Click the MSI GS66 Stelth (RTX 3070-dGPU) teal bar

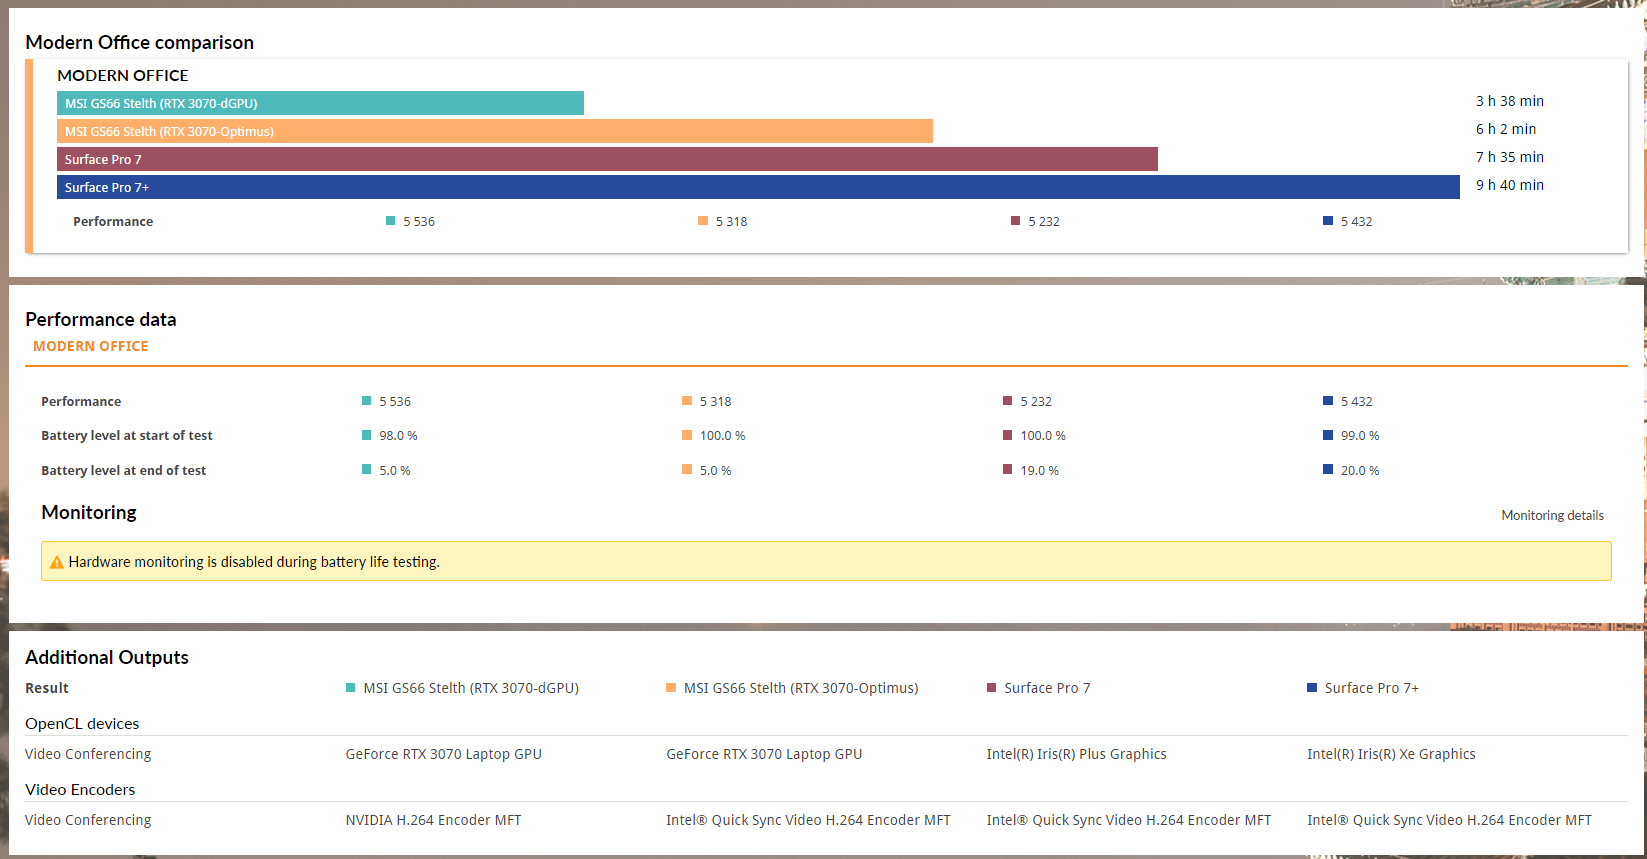[320, 103]
